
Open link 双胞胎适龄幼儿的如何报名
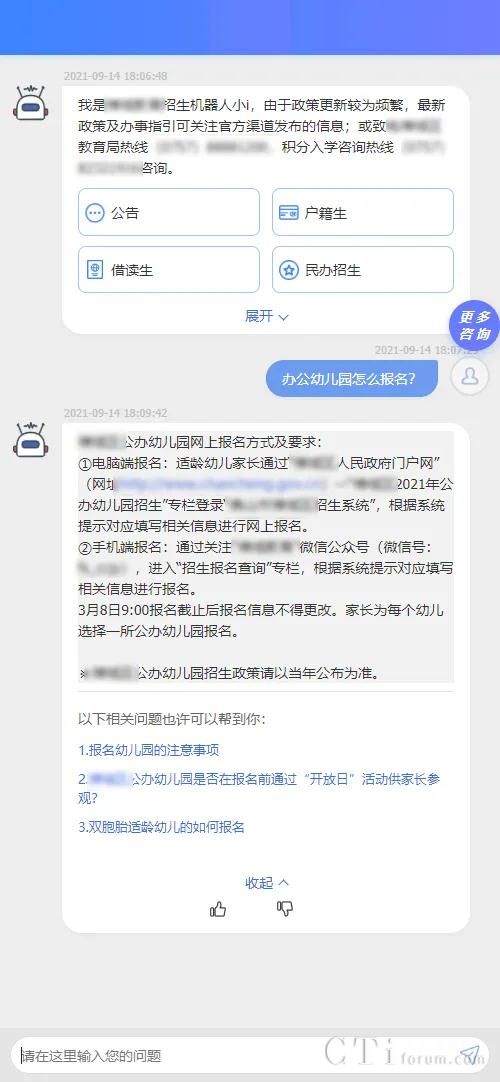(x=161, y=827)
